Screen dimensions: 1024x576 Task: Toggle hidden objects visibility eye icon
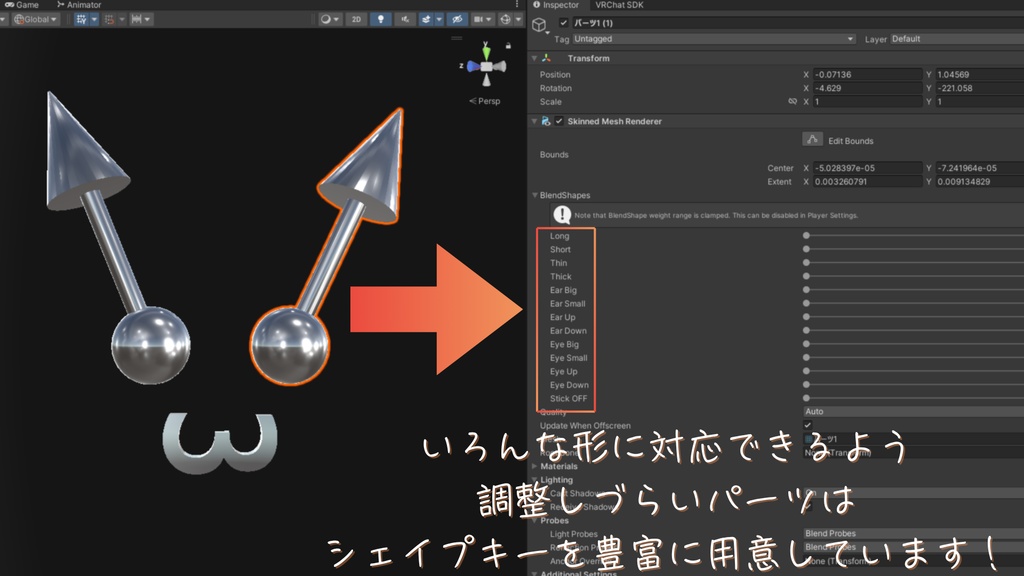[458, 20]
